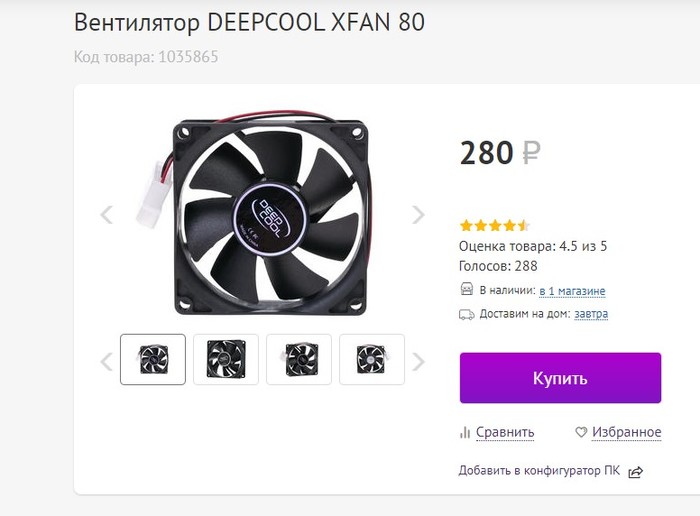Click the 'завтра' delivery link
700x516 pixels.
590,314
